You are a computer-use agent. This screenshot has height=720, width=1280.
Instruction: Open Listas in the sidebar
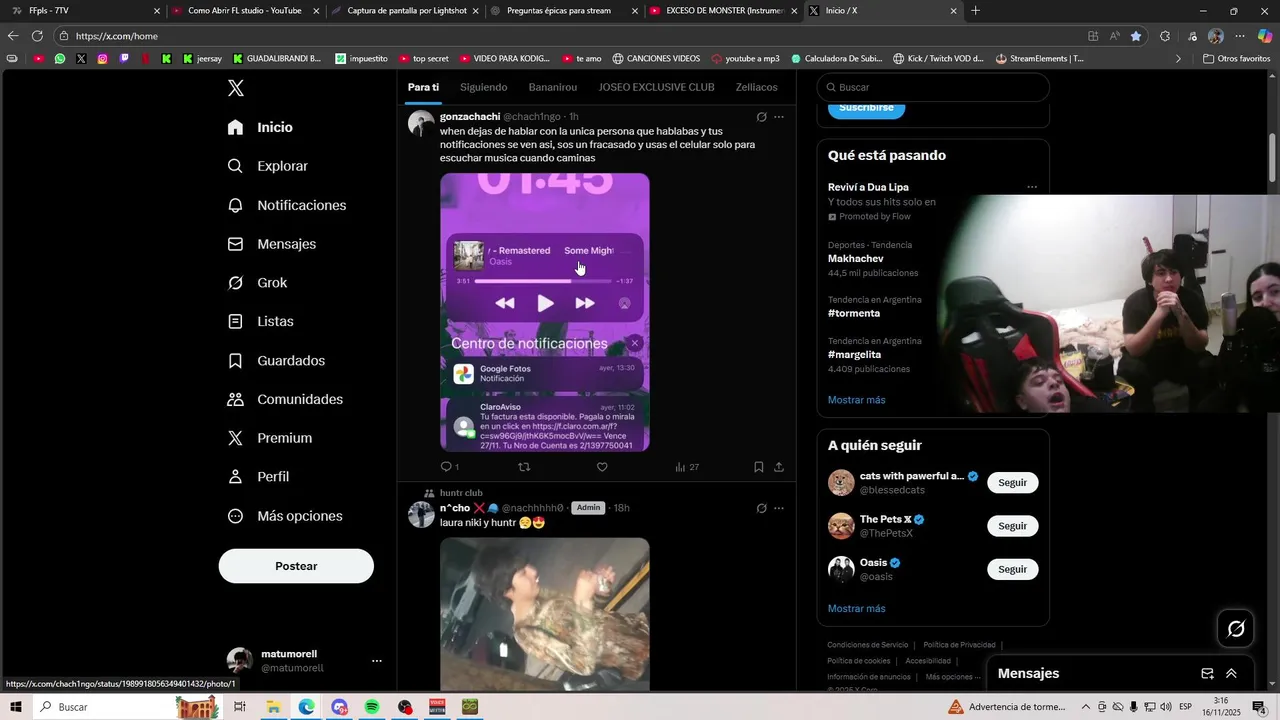pyautogui.click(x=260, y=322)
